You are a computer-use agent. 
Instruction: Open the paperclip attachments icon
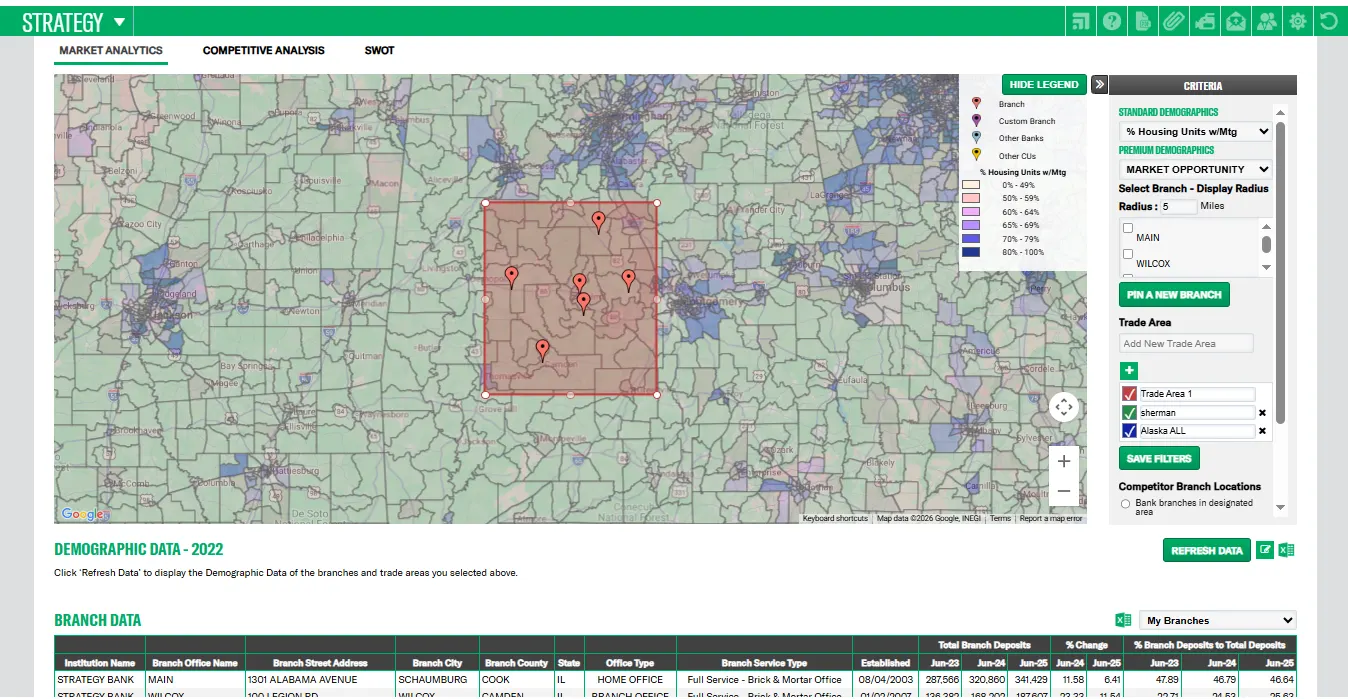1173,21
